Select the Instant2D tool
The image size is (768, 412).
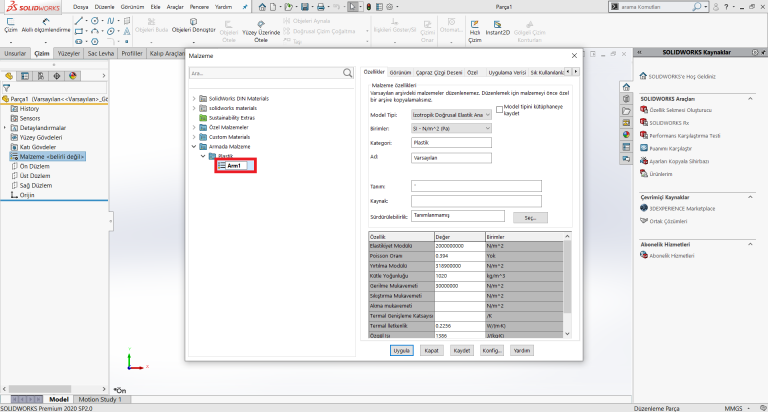tap(498, 25)
